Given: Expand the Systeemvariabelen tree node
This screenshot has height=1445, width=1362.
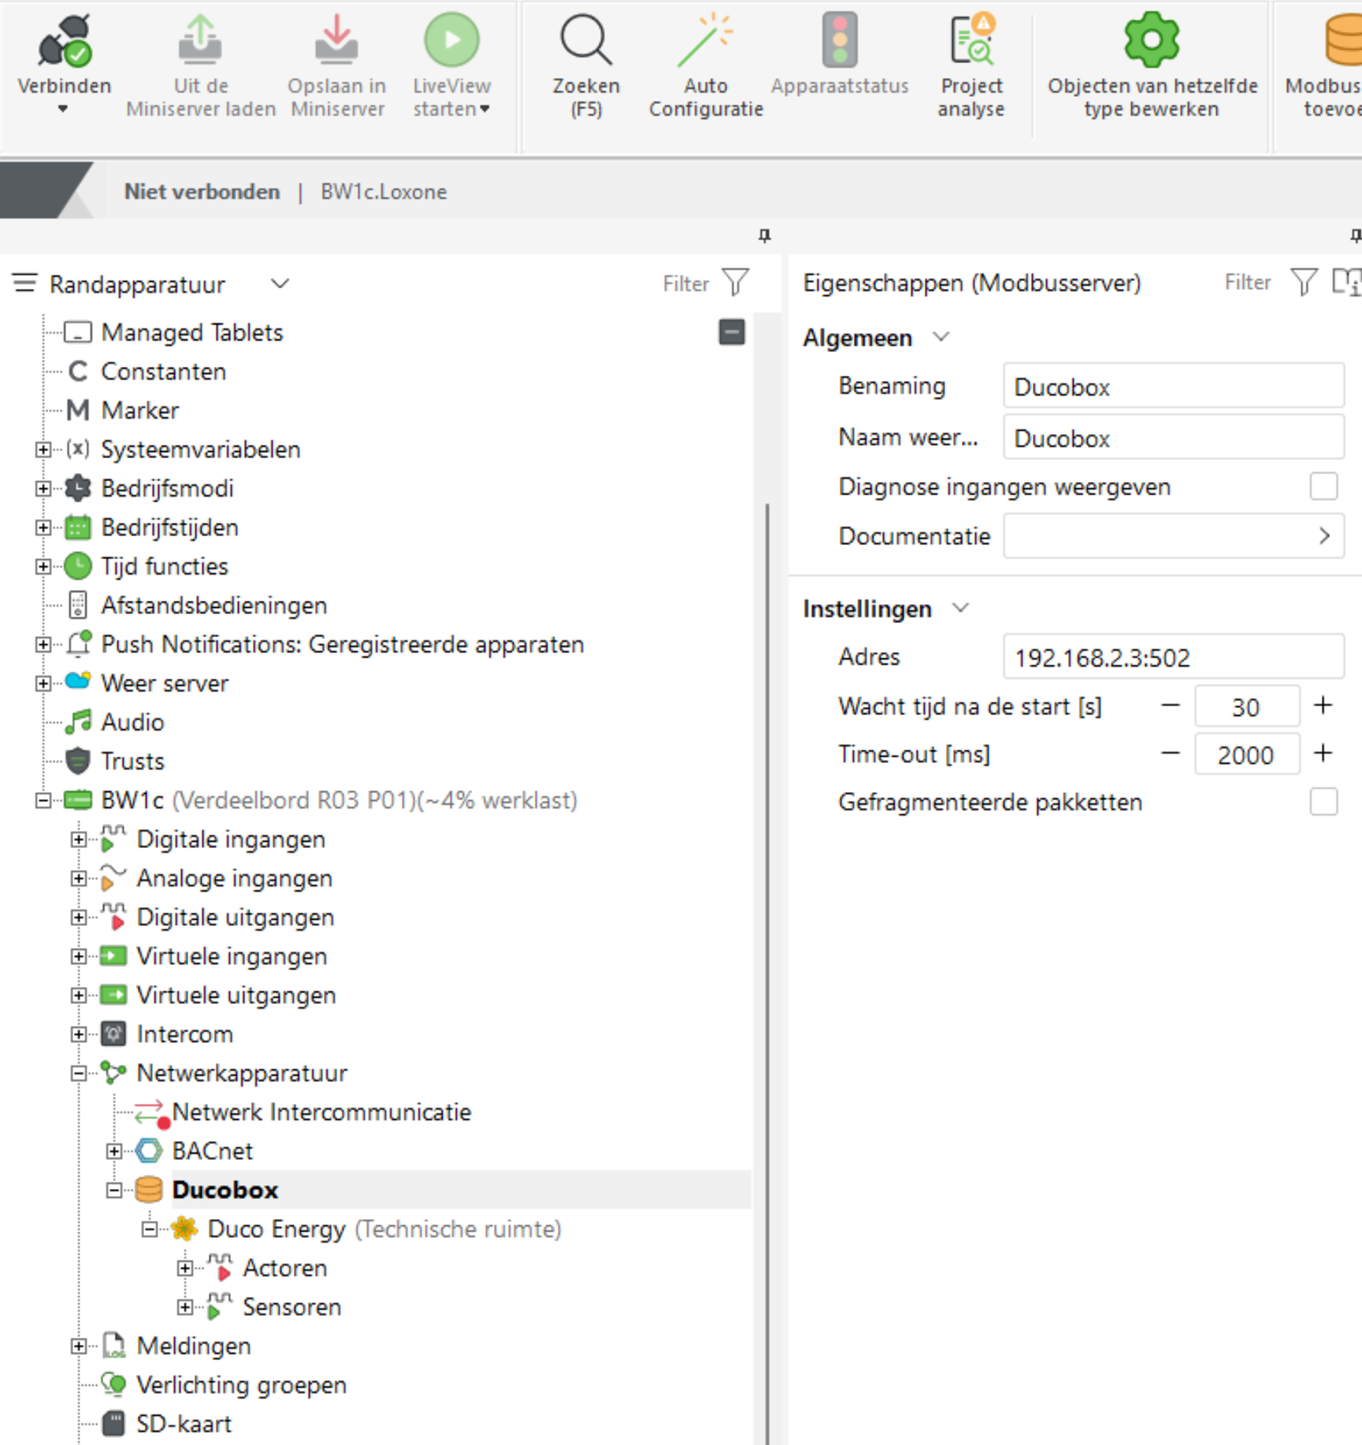Looking at the screenshot, I should (43, 450).
